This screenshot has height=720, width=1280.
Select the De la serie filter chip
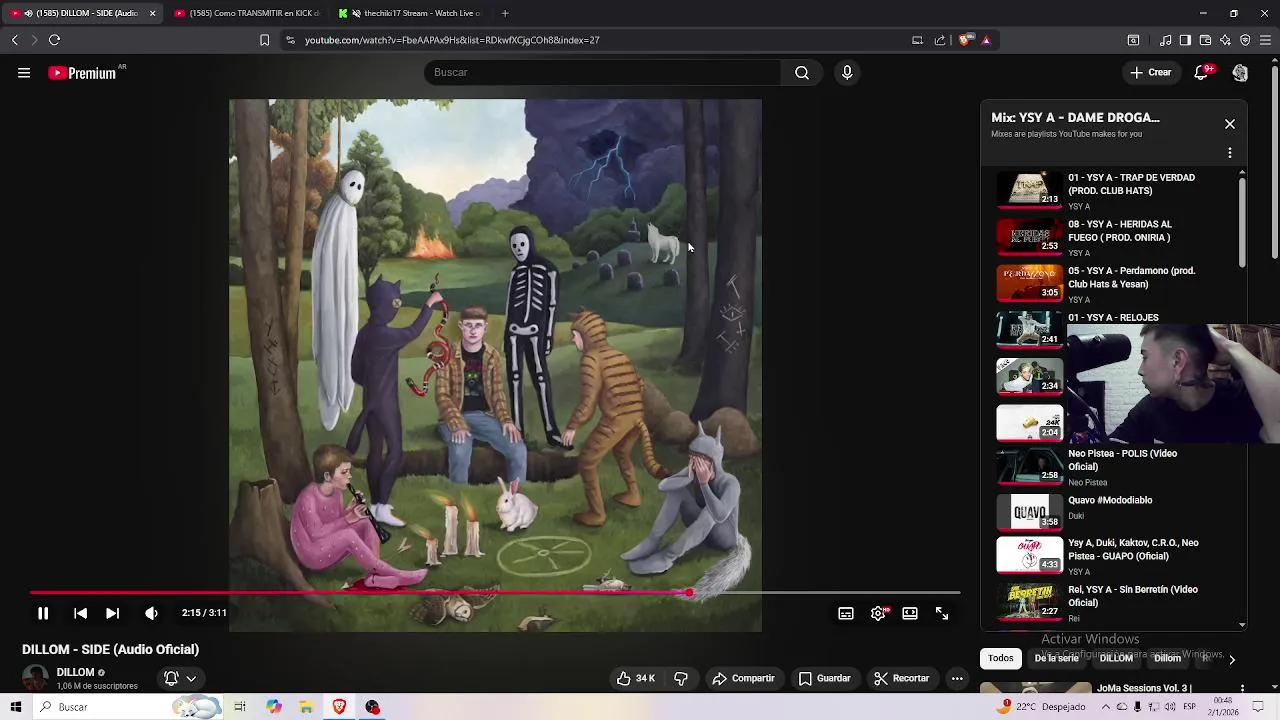pyautogui.click(x=1056, y=658)
